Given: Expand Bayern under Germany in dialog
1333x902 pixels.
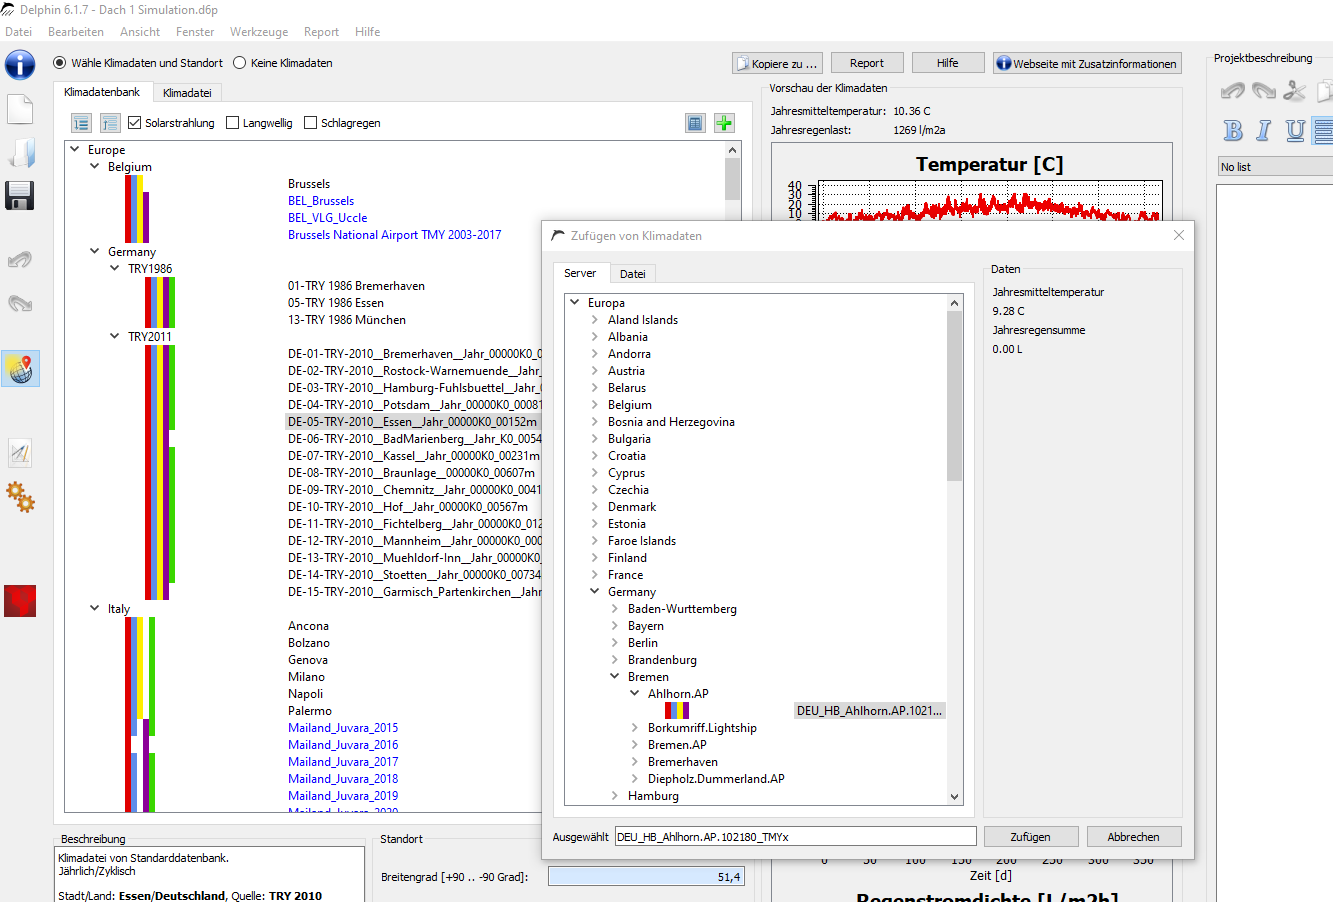Looking at the screenshot, I should point(615,626).
